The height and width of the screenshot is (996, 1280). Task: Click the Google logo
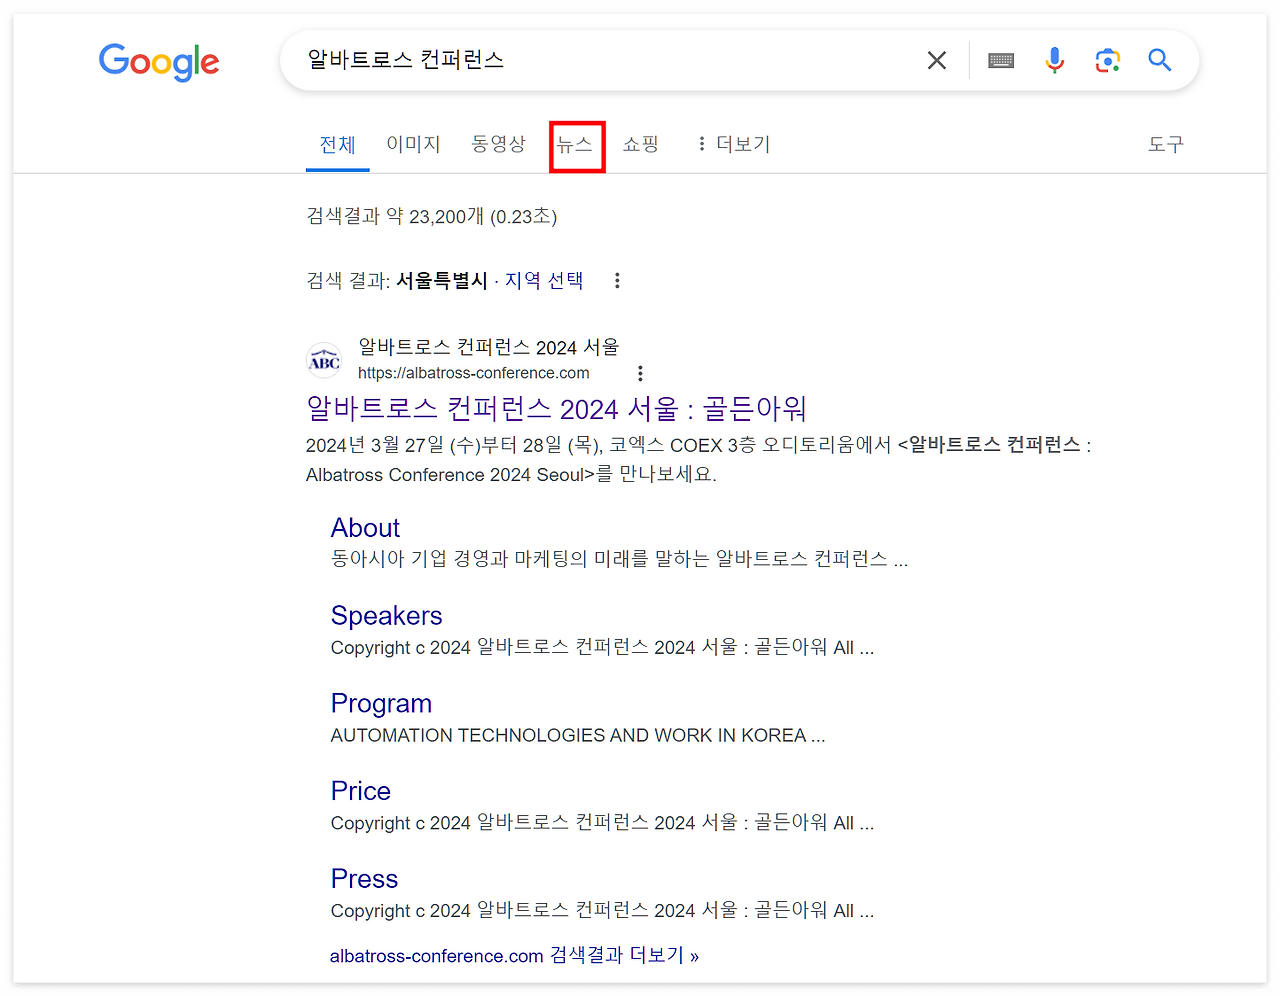(159, 62)
